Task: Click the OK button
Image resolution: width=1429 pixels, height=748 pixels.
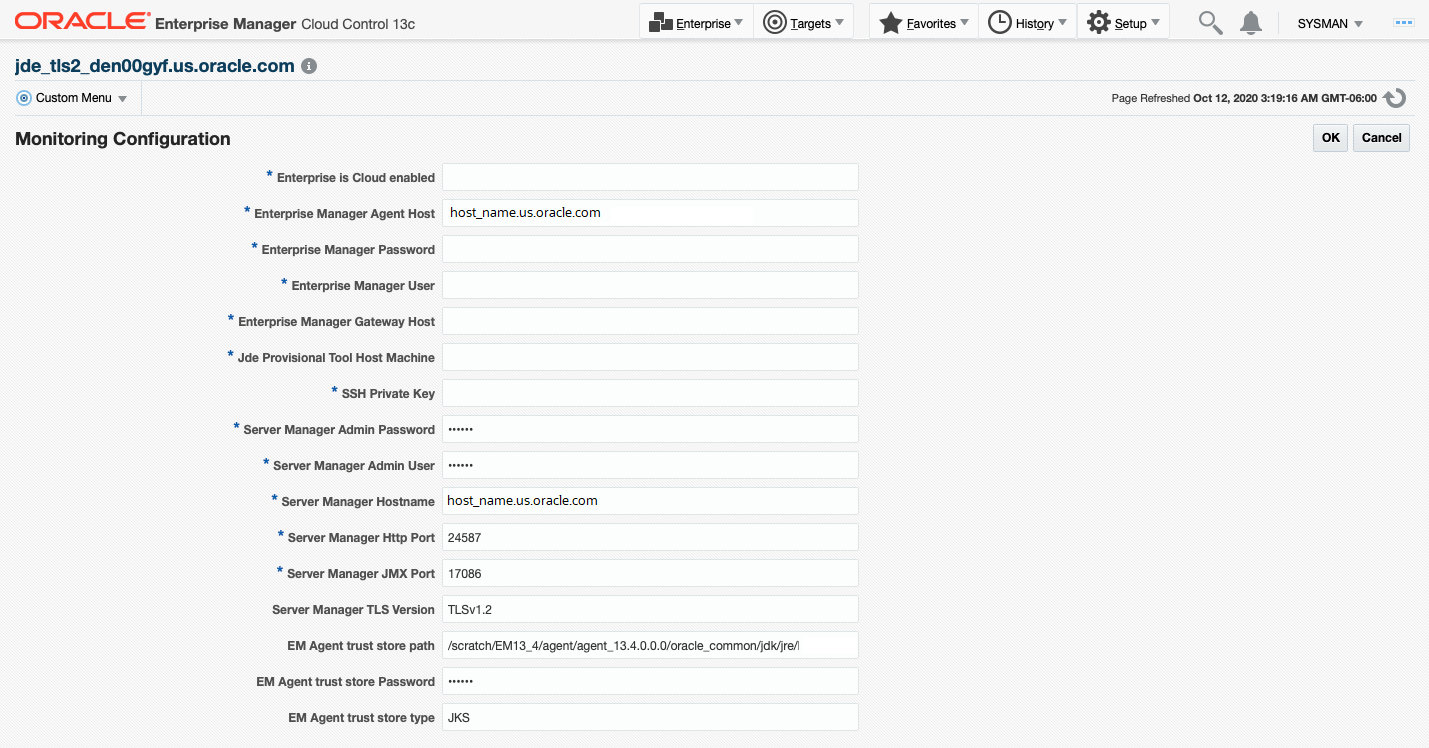Action: pyautogui.click(x=1330, y=138)
